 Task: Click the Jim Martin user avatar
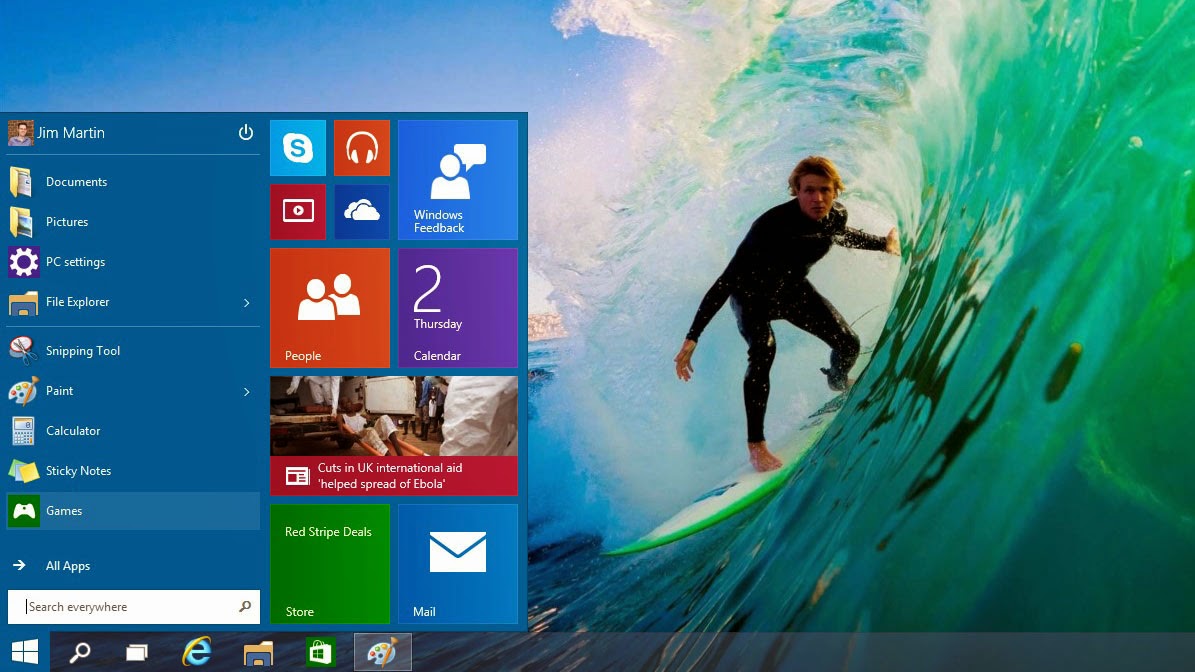21,133
